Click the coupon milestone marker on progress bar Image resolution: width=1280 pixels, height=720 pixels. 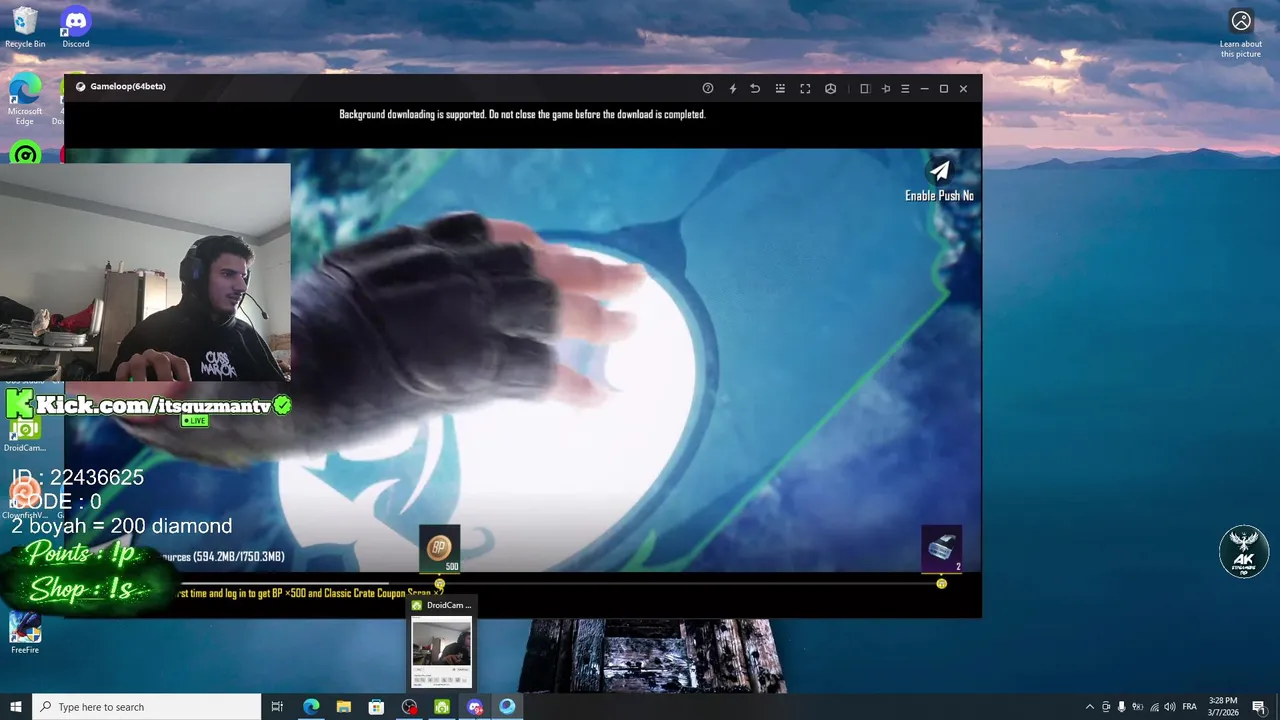[x=941, y=584]
